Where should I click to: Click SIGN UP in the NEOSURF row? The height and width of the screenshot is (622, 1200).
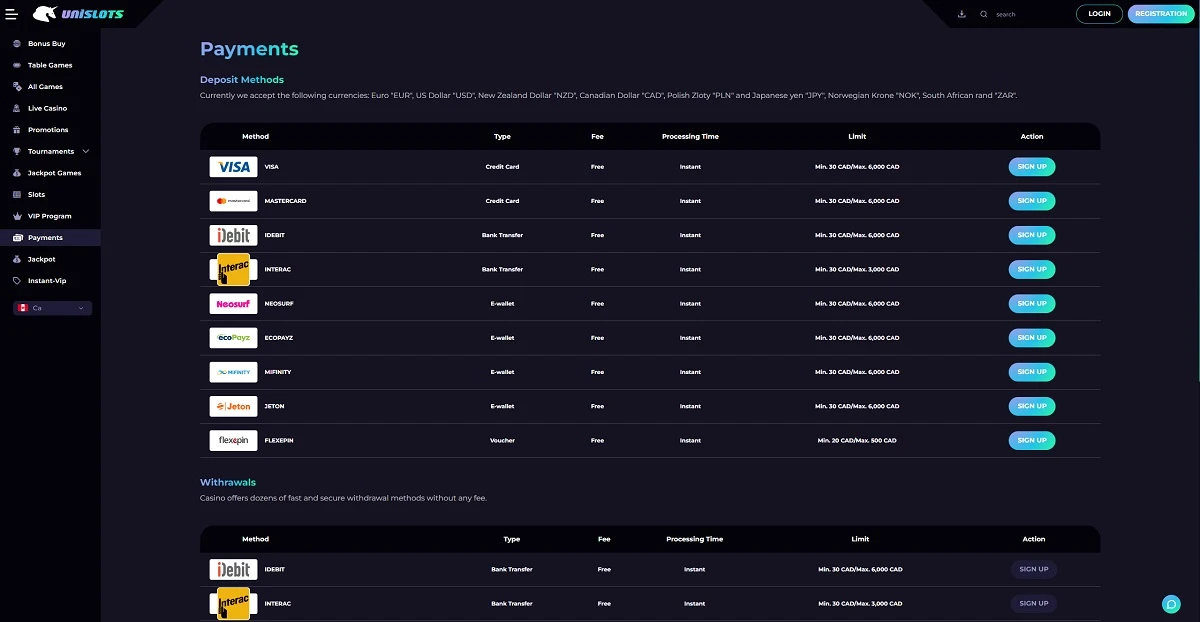coord(1032,303)
